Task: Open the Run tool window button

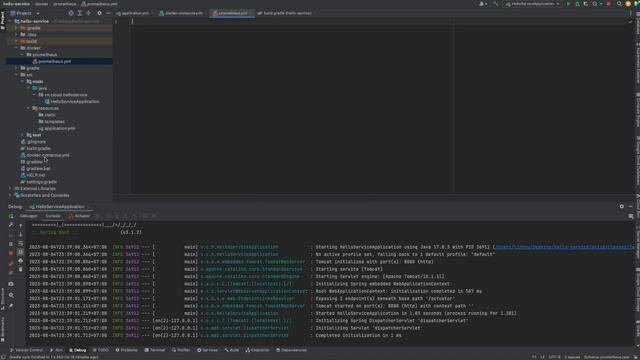Action: click(x=56, y=350)
